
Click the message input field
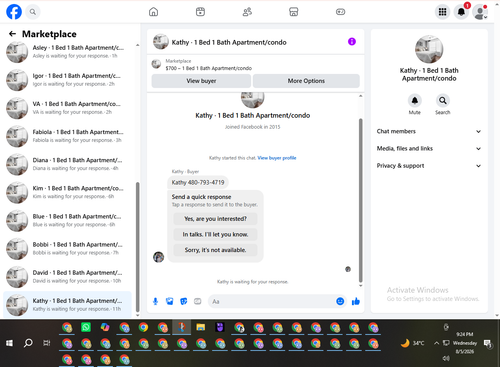click(272, 302)
